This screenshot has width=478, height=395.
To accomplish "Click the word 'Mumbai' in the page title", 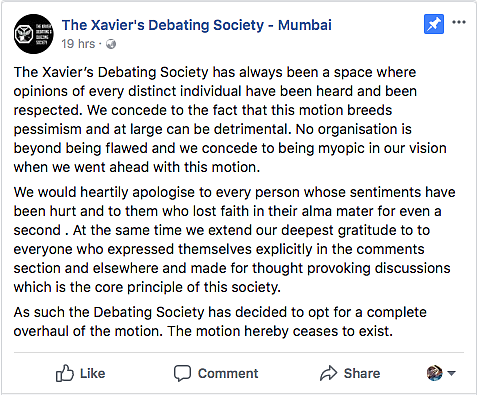I will pyautogui.click(x=305, y=25).
